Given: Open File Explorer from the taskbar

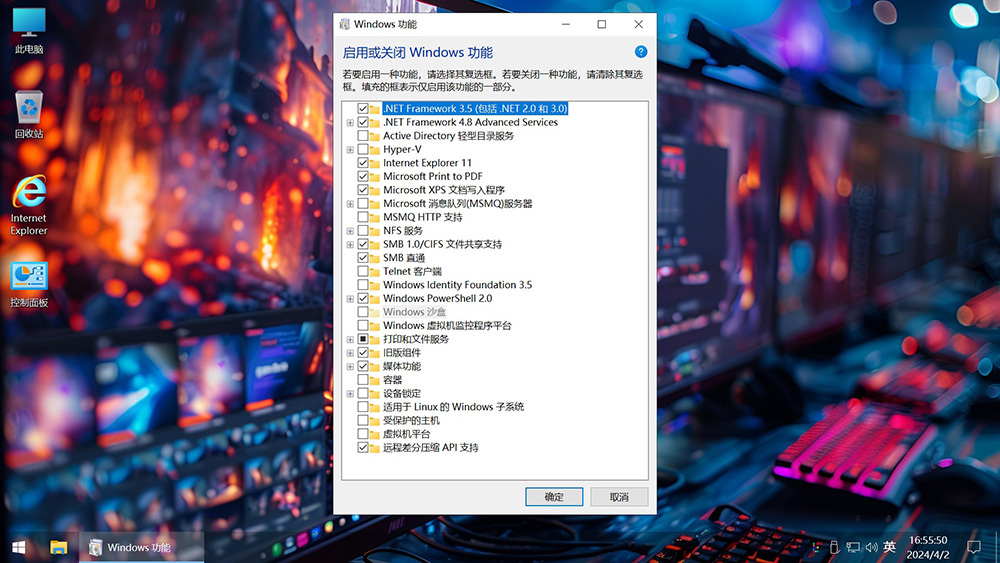Looking at the screenshot, I should coord(59,547).
